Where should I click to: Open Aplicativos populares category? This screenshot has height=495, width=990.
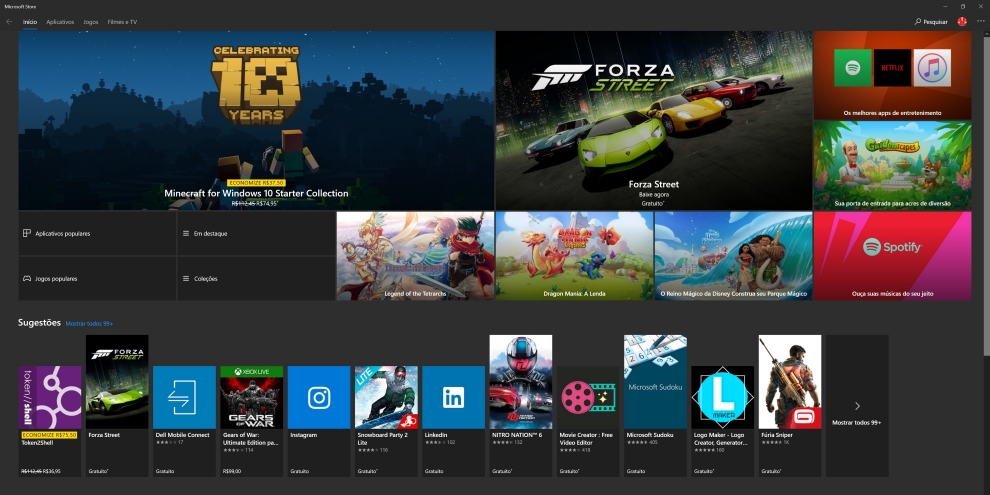point(97,234)
